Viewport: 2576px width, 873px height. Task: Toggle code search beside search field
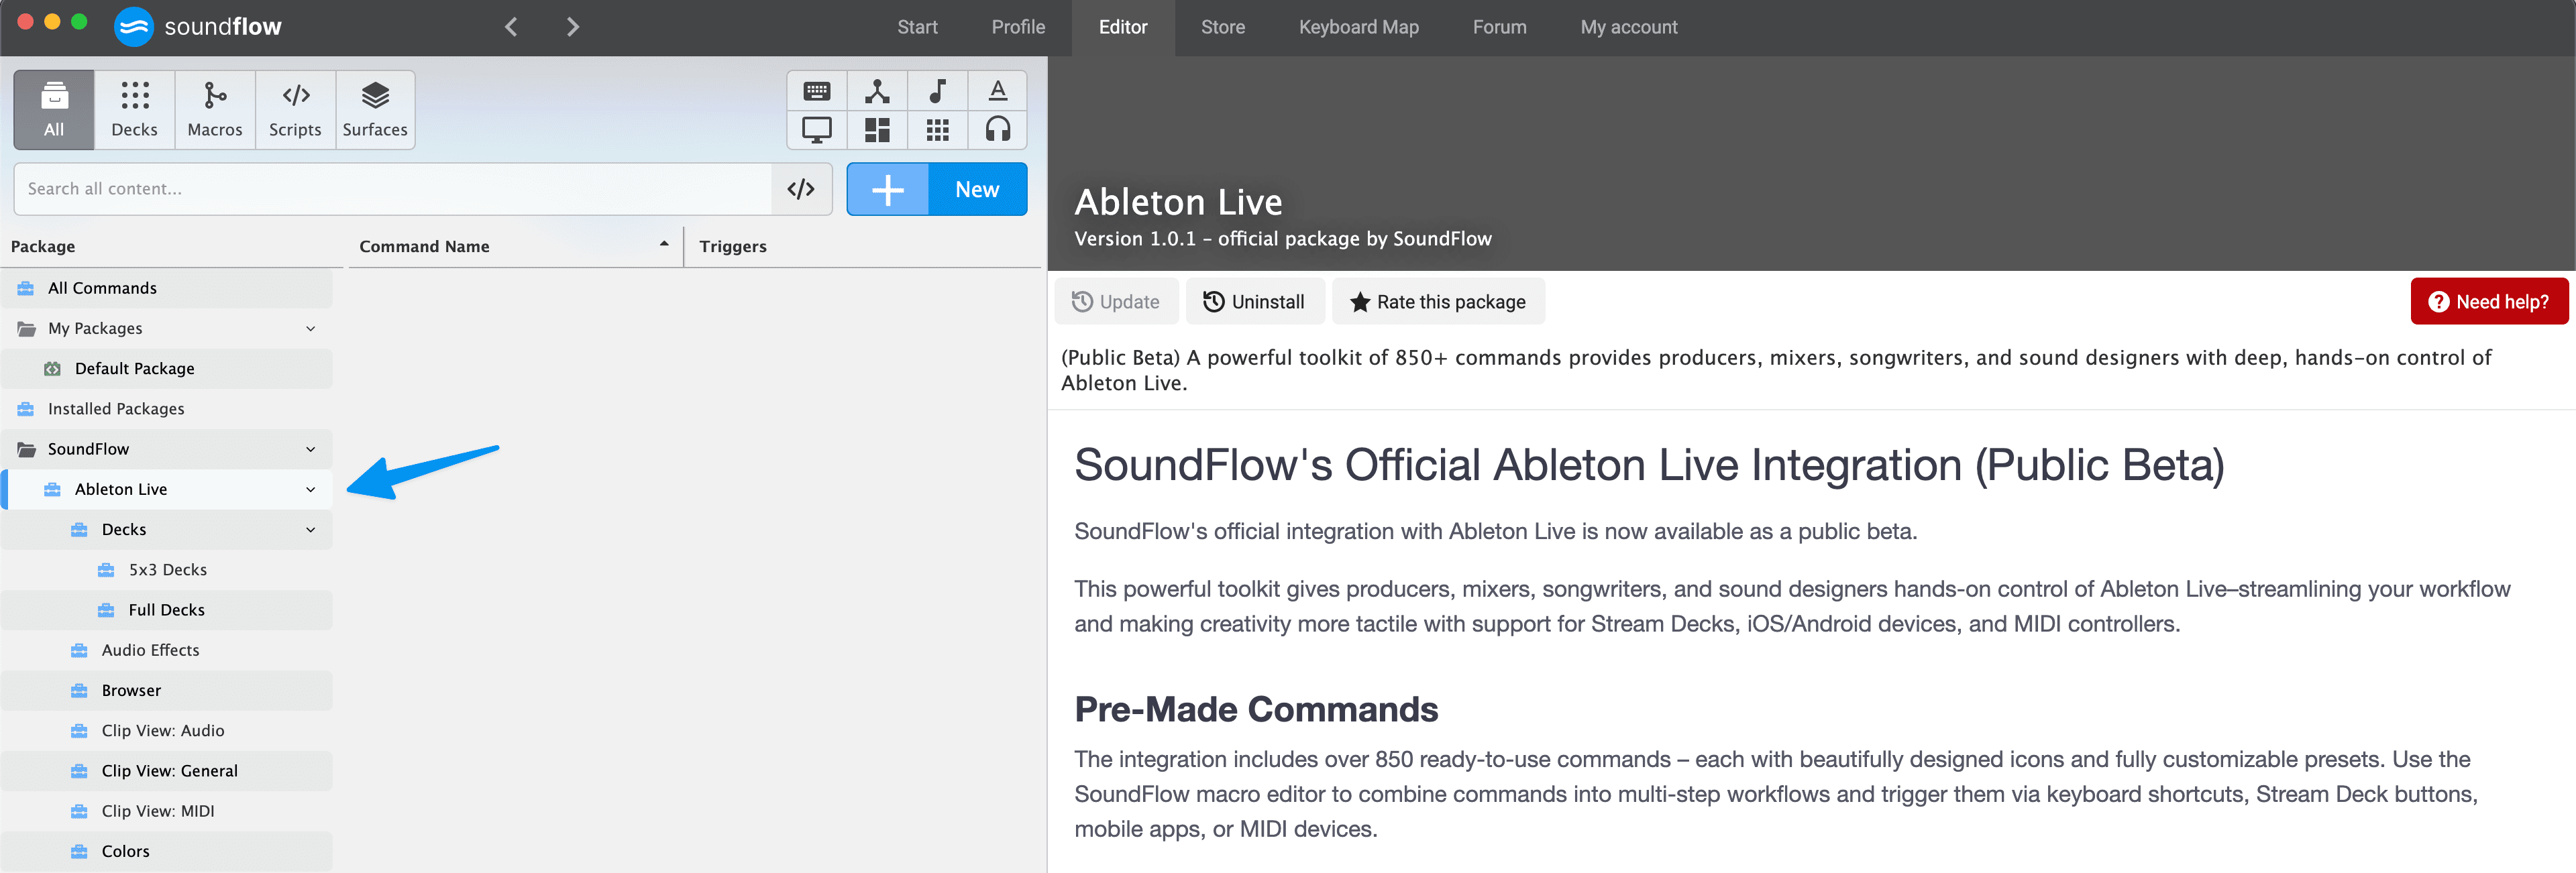[801, 189]
